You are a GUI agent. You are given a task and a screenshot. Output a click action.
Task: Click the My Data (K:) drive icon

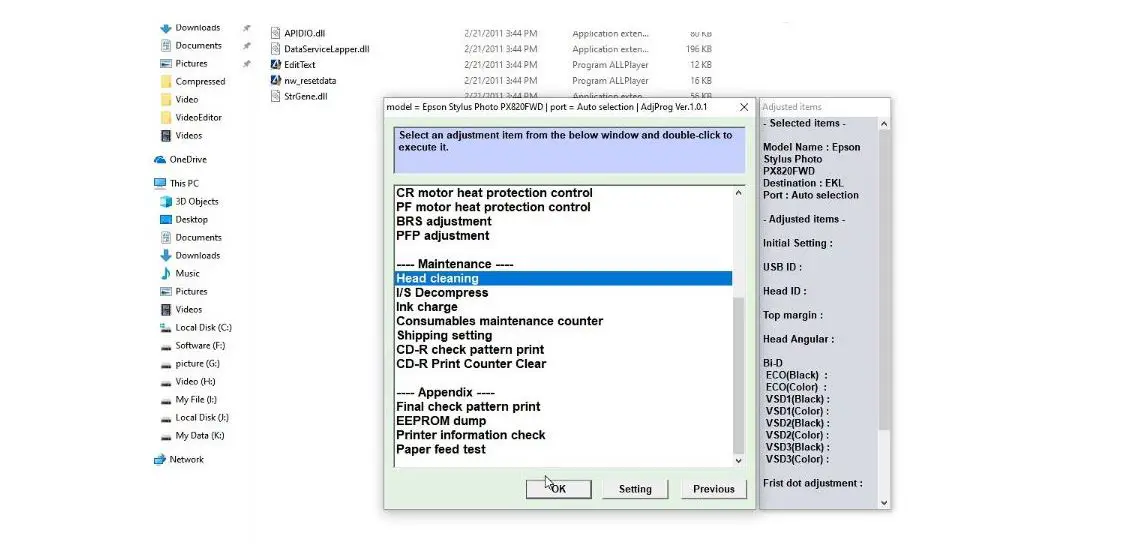tap(166, 436)
